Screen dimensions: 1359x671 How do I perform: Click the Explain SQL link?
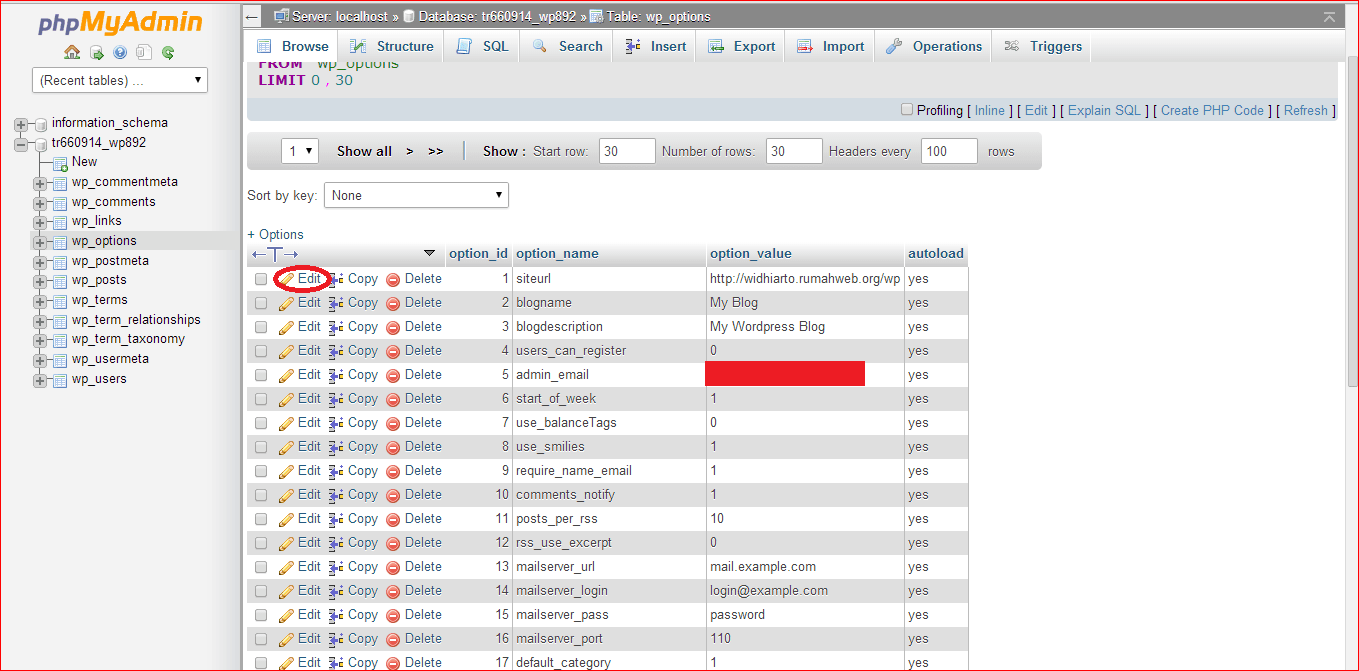pyautogui.click(x=1104, y=110)
